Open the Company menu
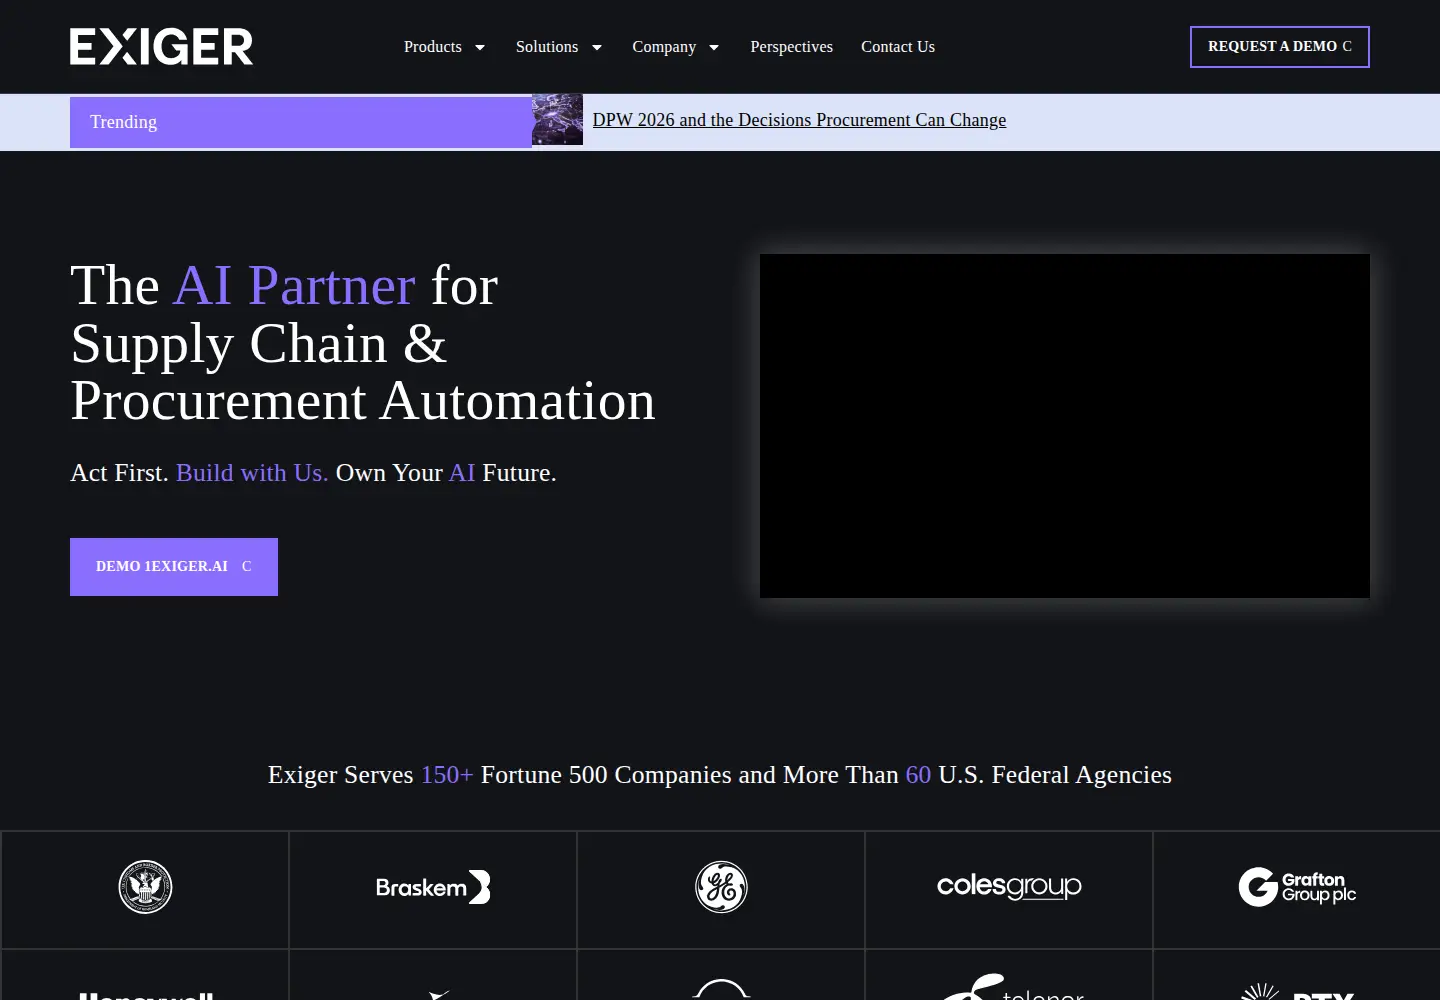Screen dimensions: 1440x1000 [664, 47]
